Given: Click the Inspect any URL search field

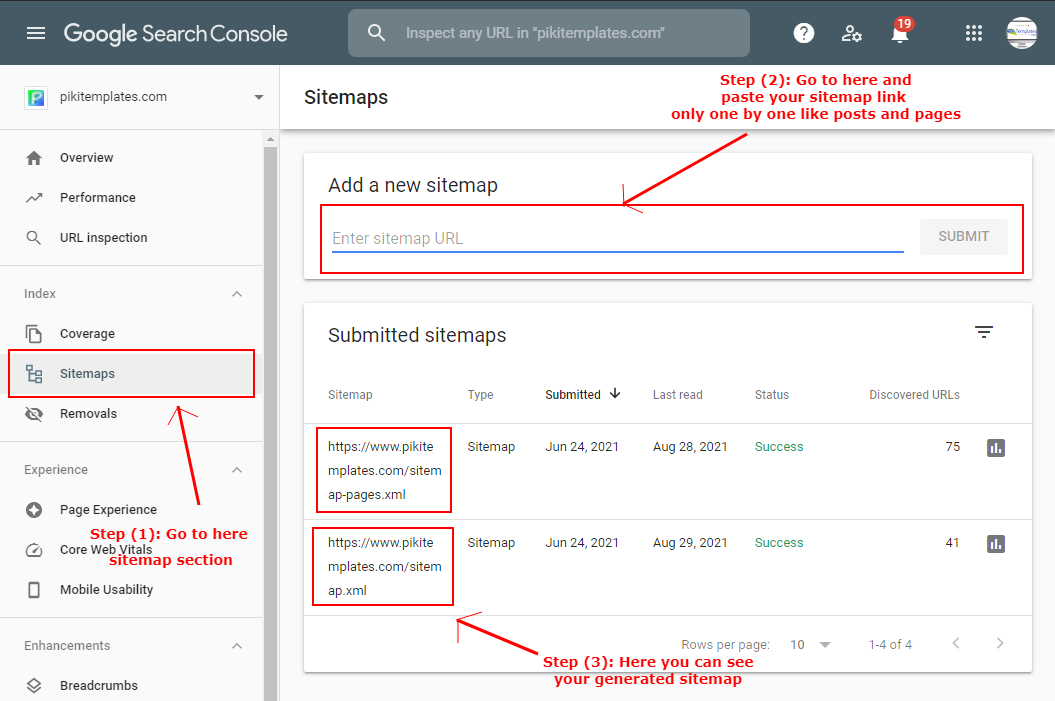Looking at the screenshot, I should [548, 33].
